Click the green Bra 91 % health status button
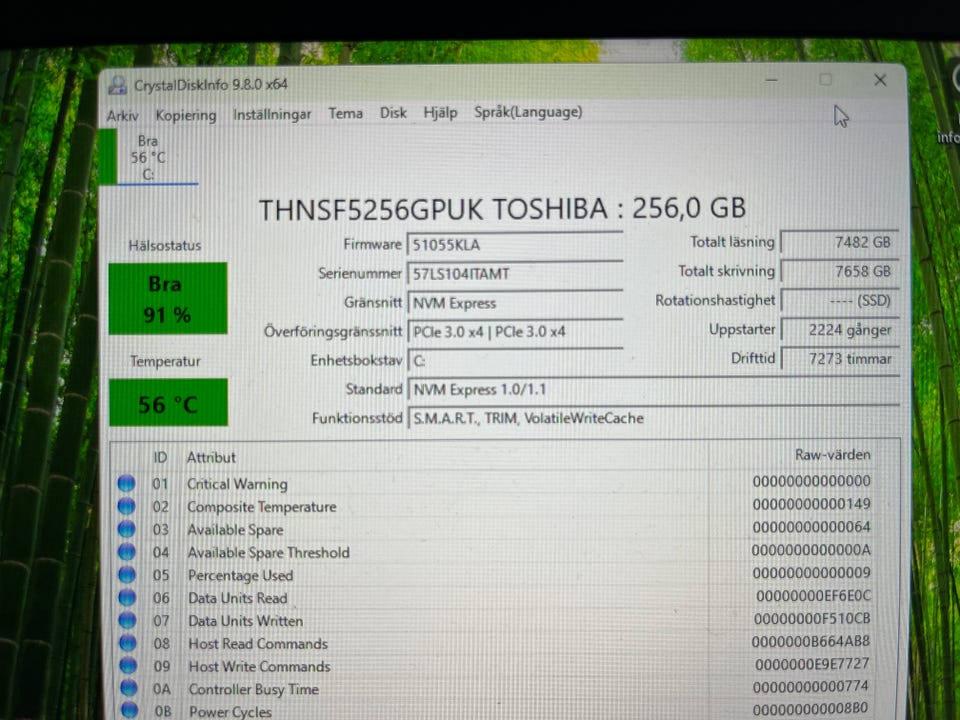Image resolution: width=960 pixels, height=720 pixels. pos(168,299)
